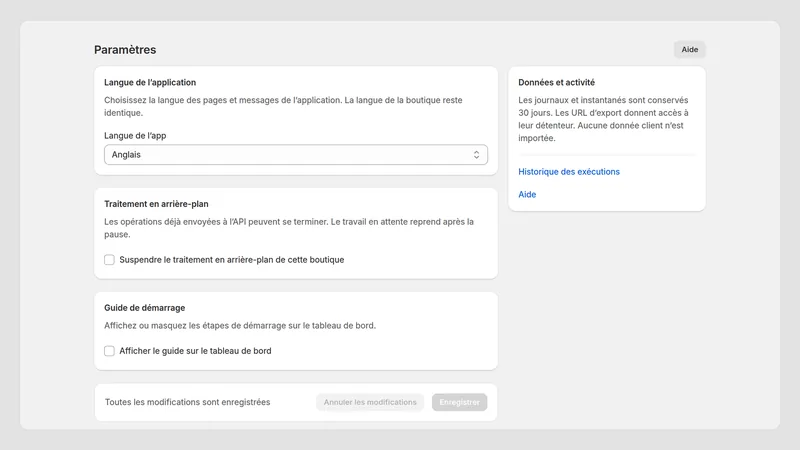Click the Guide de démarrage card heading
The image size is (800, 450).
point(144,308)
